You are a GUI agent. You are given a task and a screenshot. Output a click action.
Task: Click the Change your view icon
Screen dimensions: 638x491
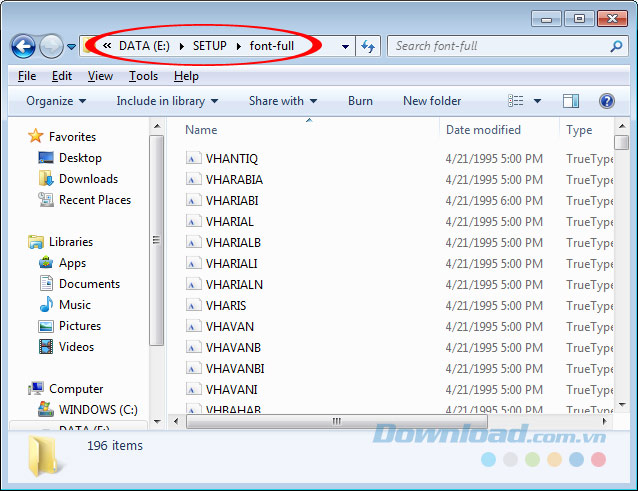tap(516, 101)
